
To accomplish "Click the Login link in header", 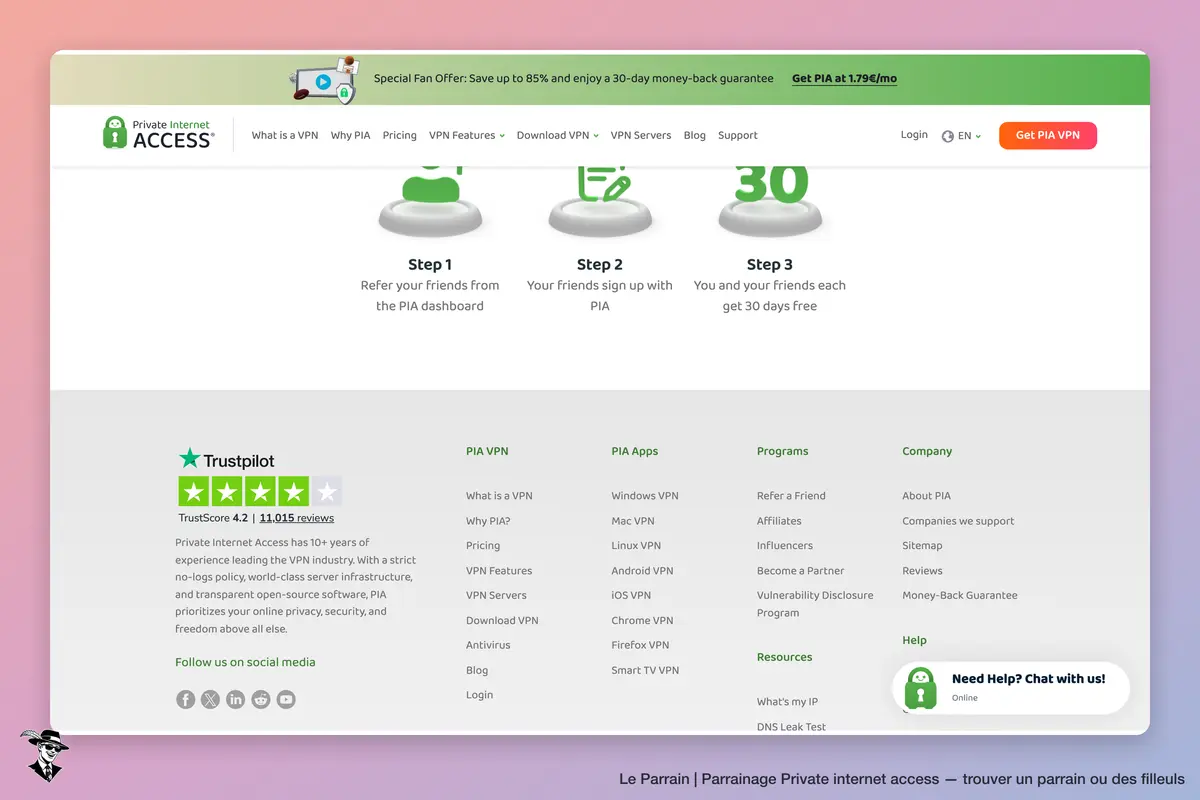I will click(914, 134).
